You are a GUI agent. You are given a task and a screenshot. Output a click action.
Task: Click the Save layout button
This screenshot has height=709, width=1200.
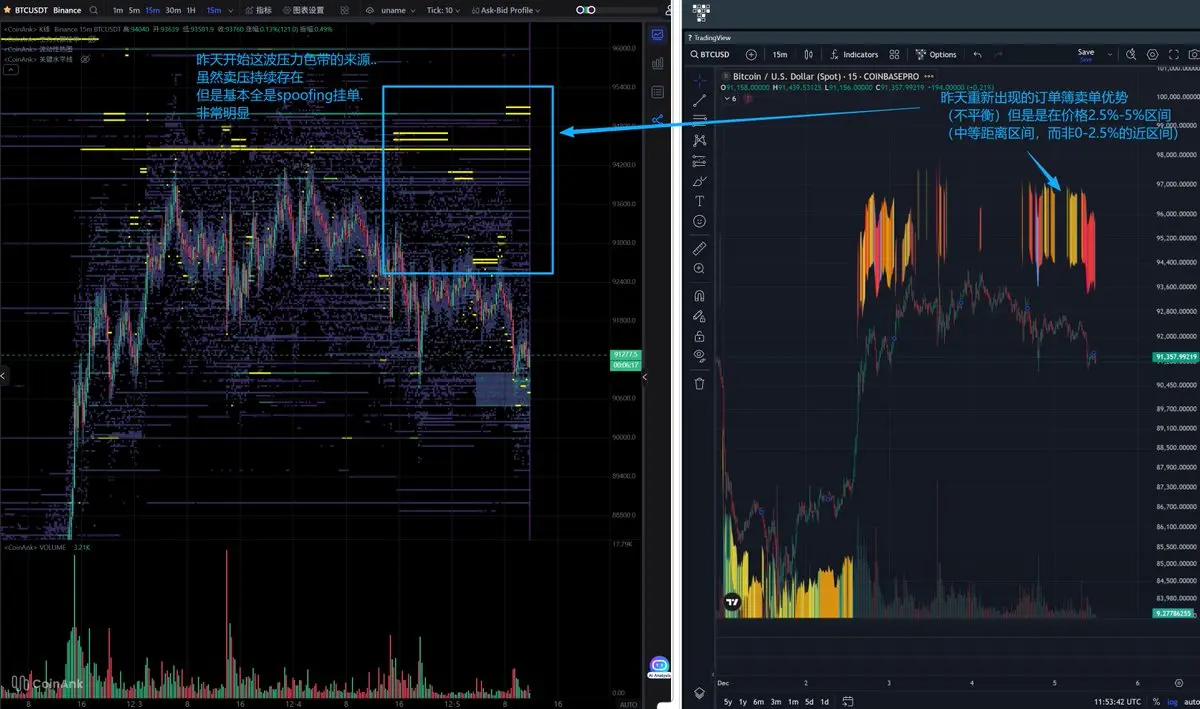tap(1085, 55)
